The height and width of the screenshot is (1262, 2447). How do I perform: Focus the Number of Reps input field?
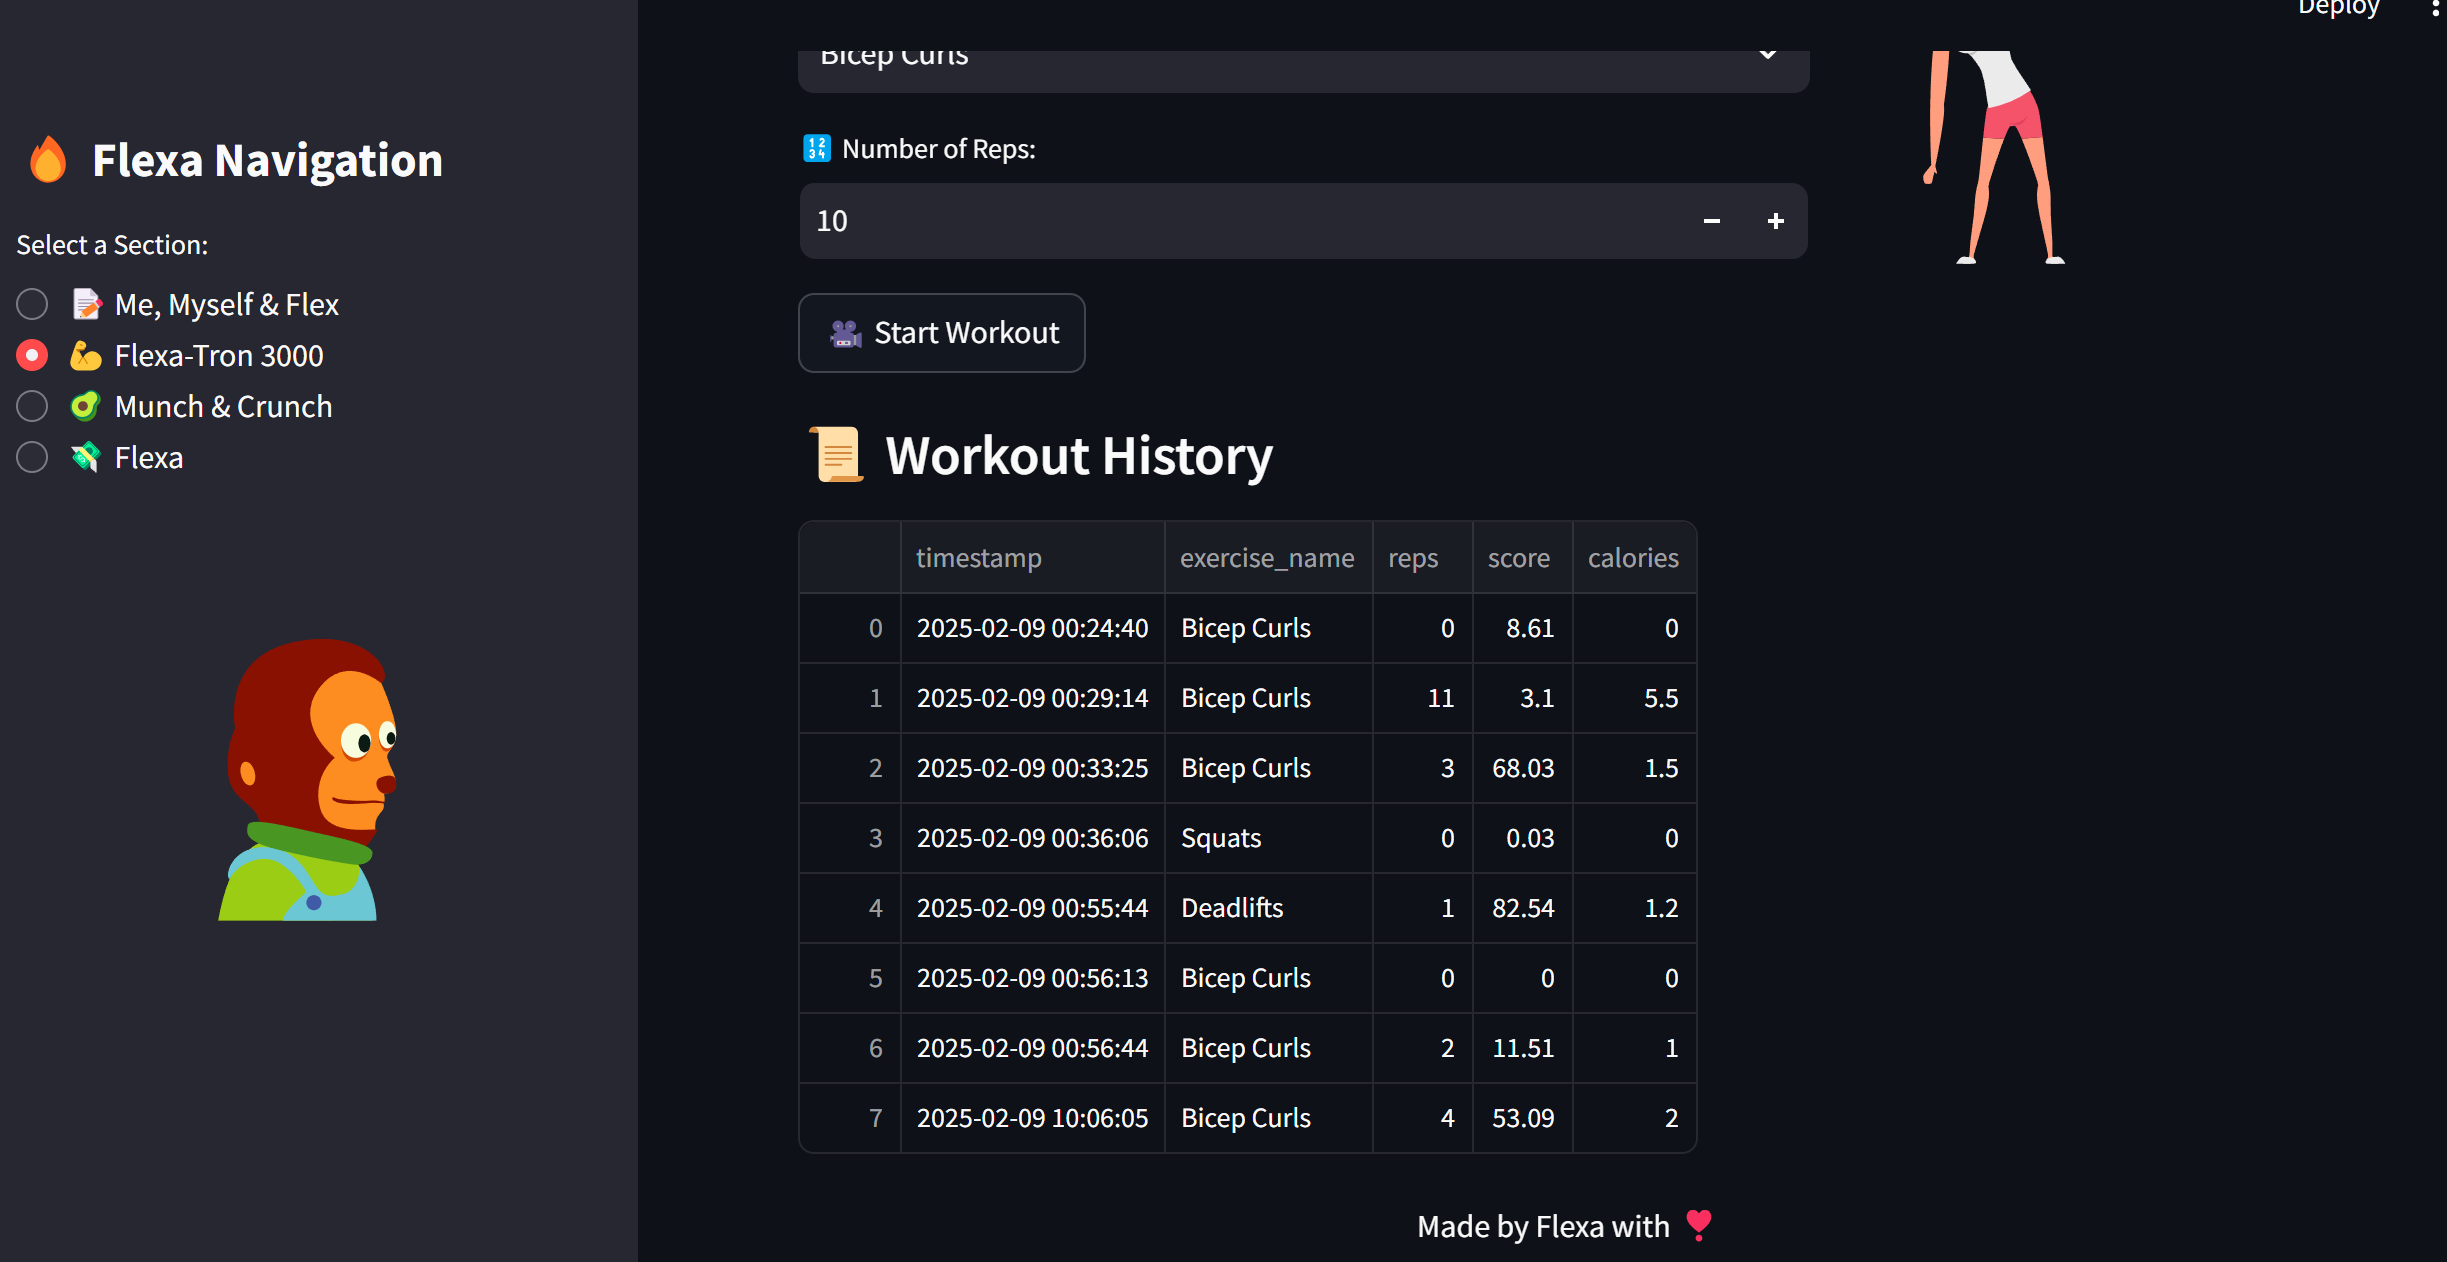pyautogui.click(x=1240, y=221)
